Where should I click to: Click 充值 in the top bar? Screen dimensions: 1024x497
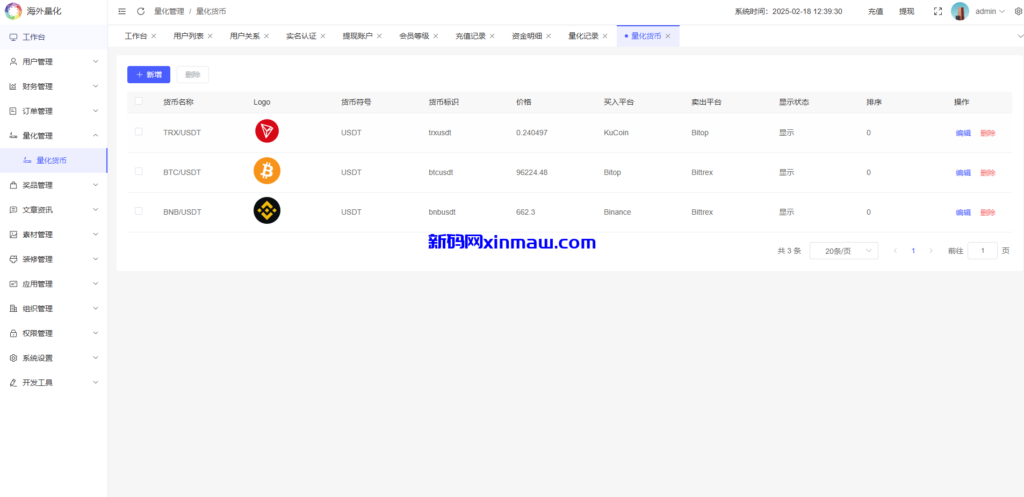point(875,11)
